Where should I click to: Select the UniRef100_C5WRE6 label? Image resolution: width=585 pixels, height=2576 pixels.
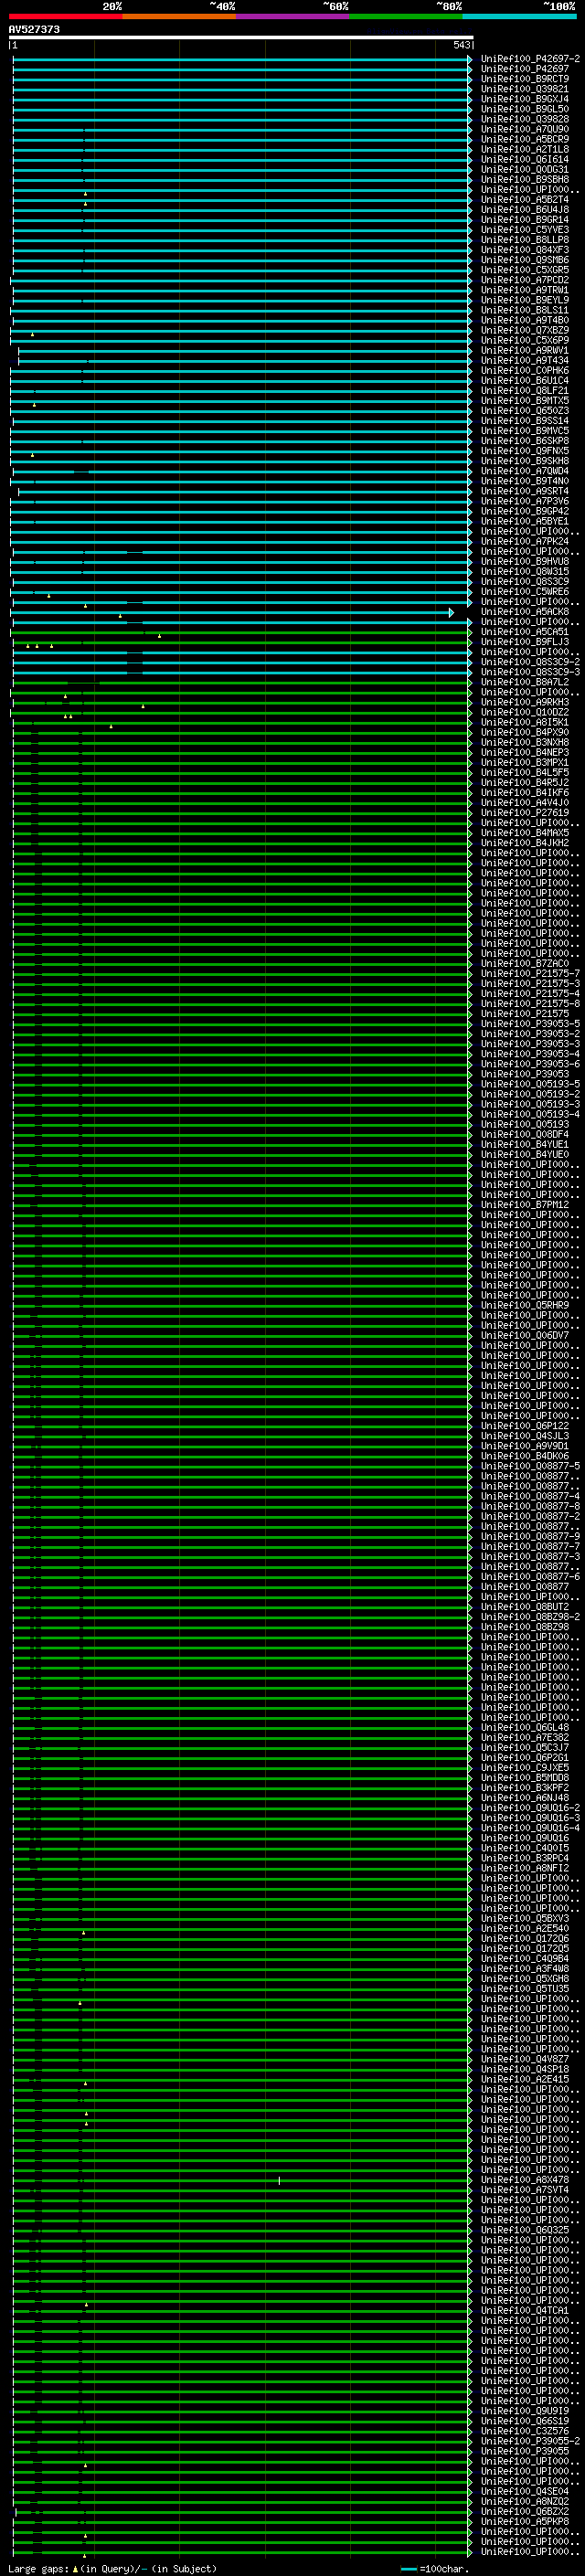525,591
